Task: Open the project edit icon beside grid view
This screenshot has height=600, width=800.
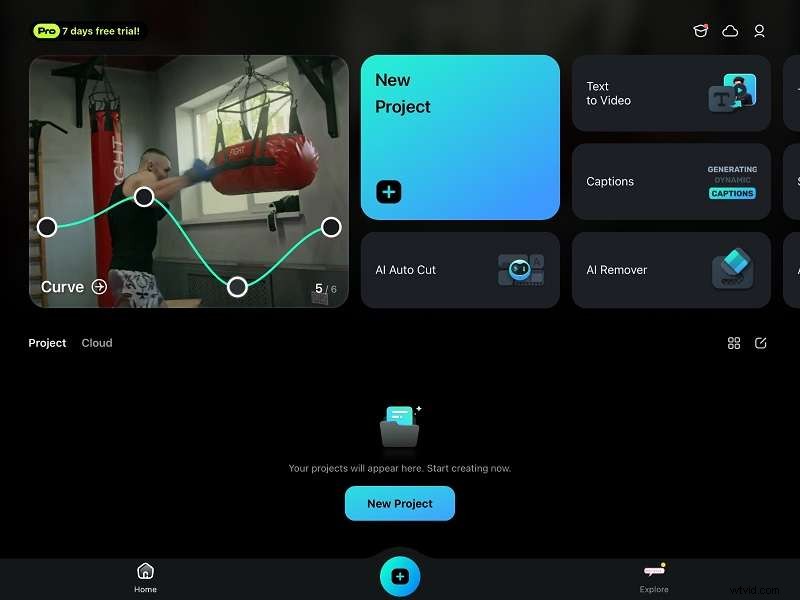Action: pyautogui.click(x=761, y=343)
